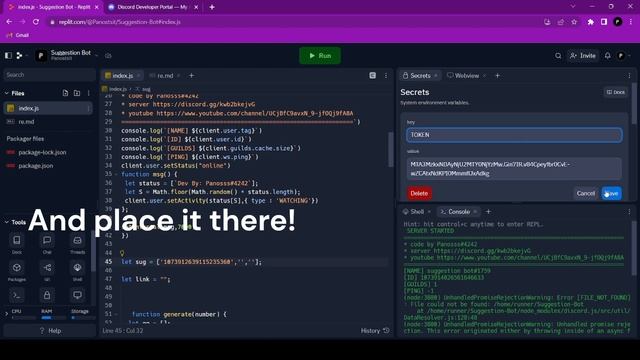Add a new tab next to Webview

497,76
